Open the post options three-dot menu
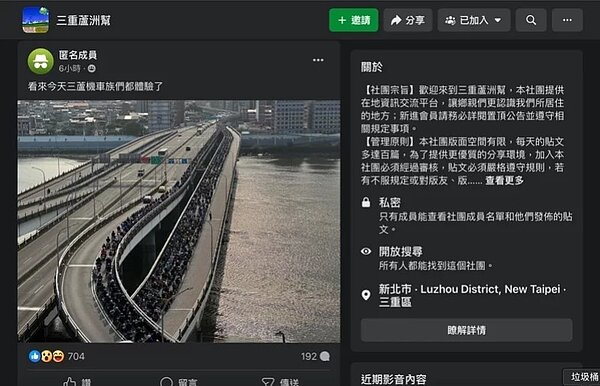The height and width of the screenshot is (386, 600). click(318, 60)
